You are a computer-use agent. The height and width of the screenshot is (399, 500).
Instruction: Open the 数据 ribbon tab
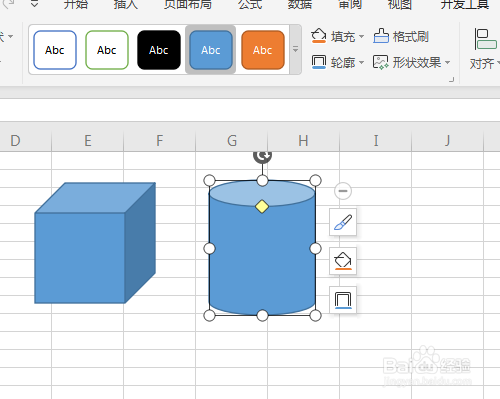click(300, 4)
